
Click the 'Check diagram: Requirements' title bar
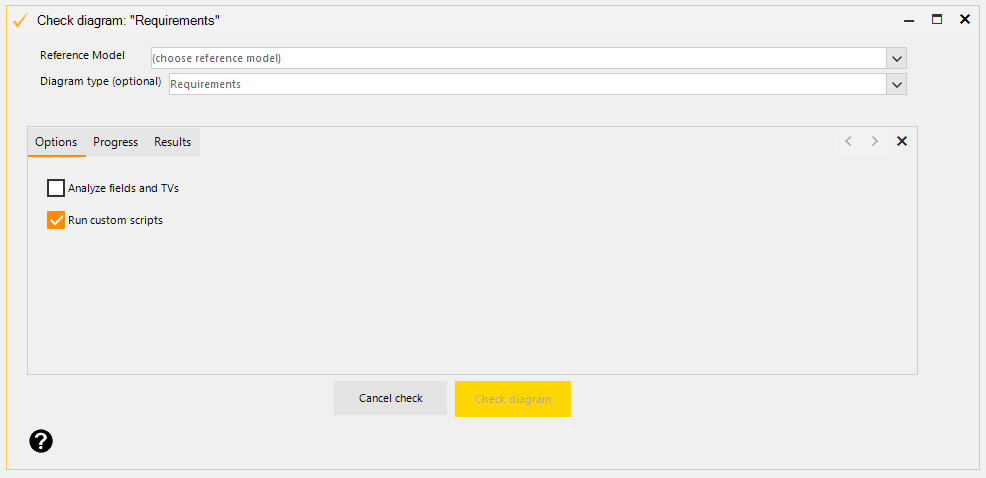450,20
